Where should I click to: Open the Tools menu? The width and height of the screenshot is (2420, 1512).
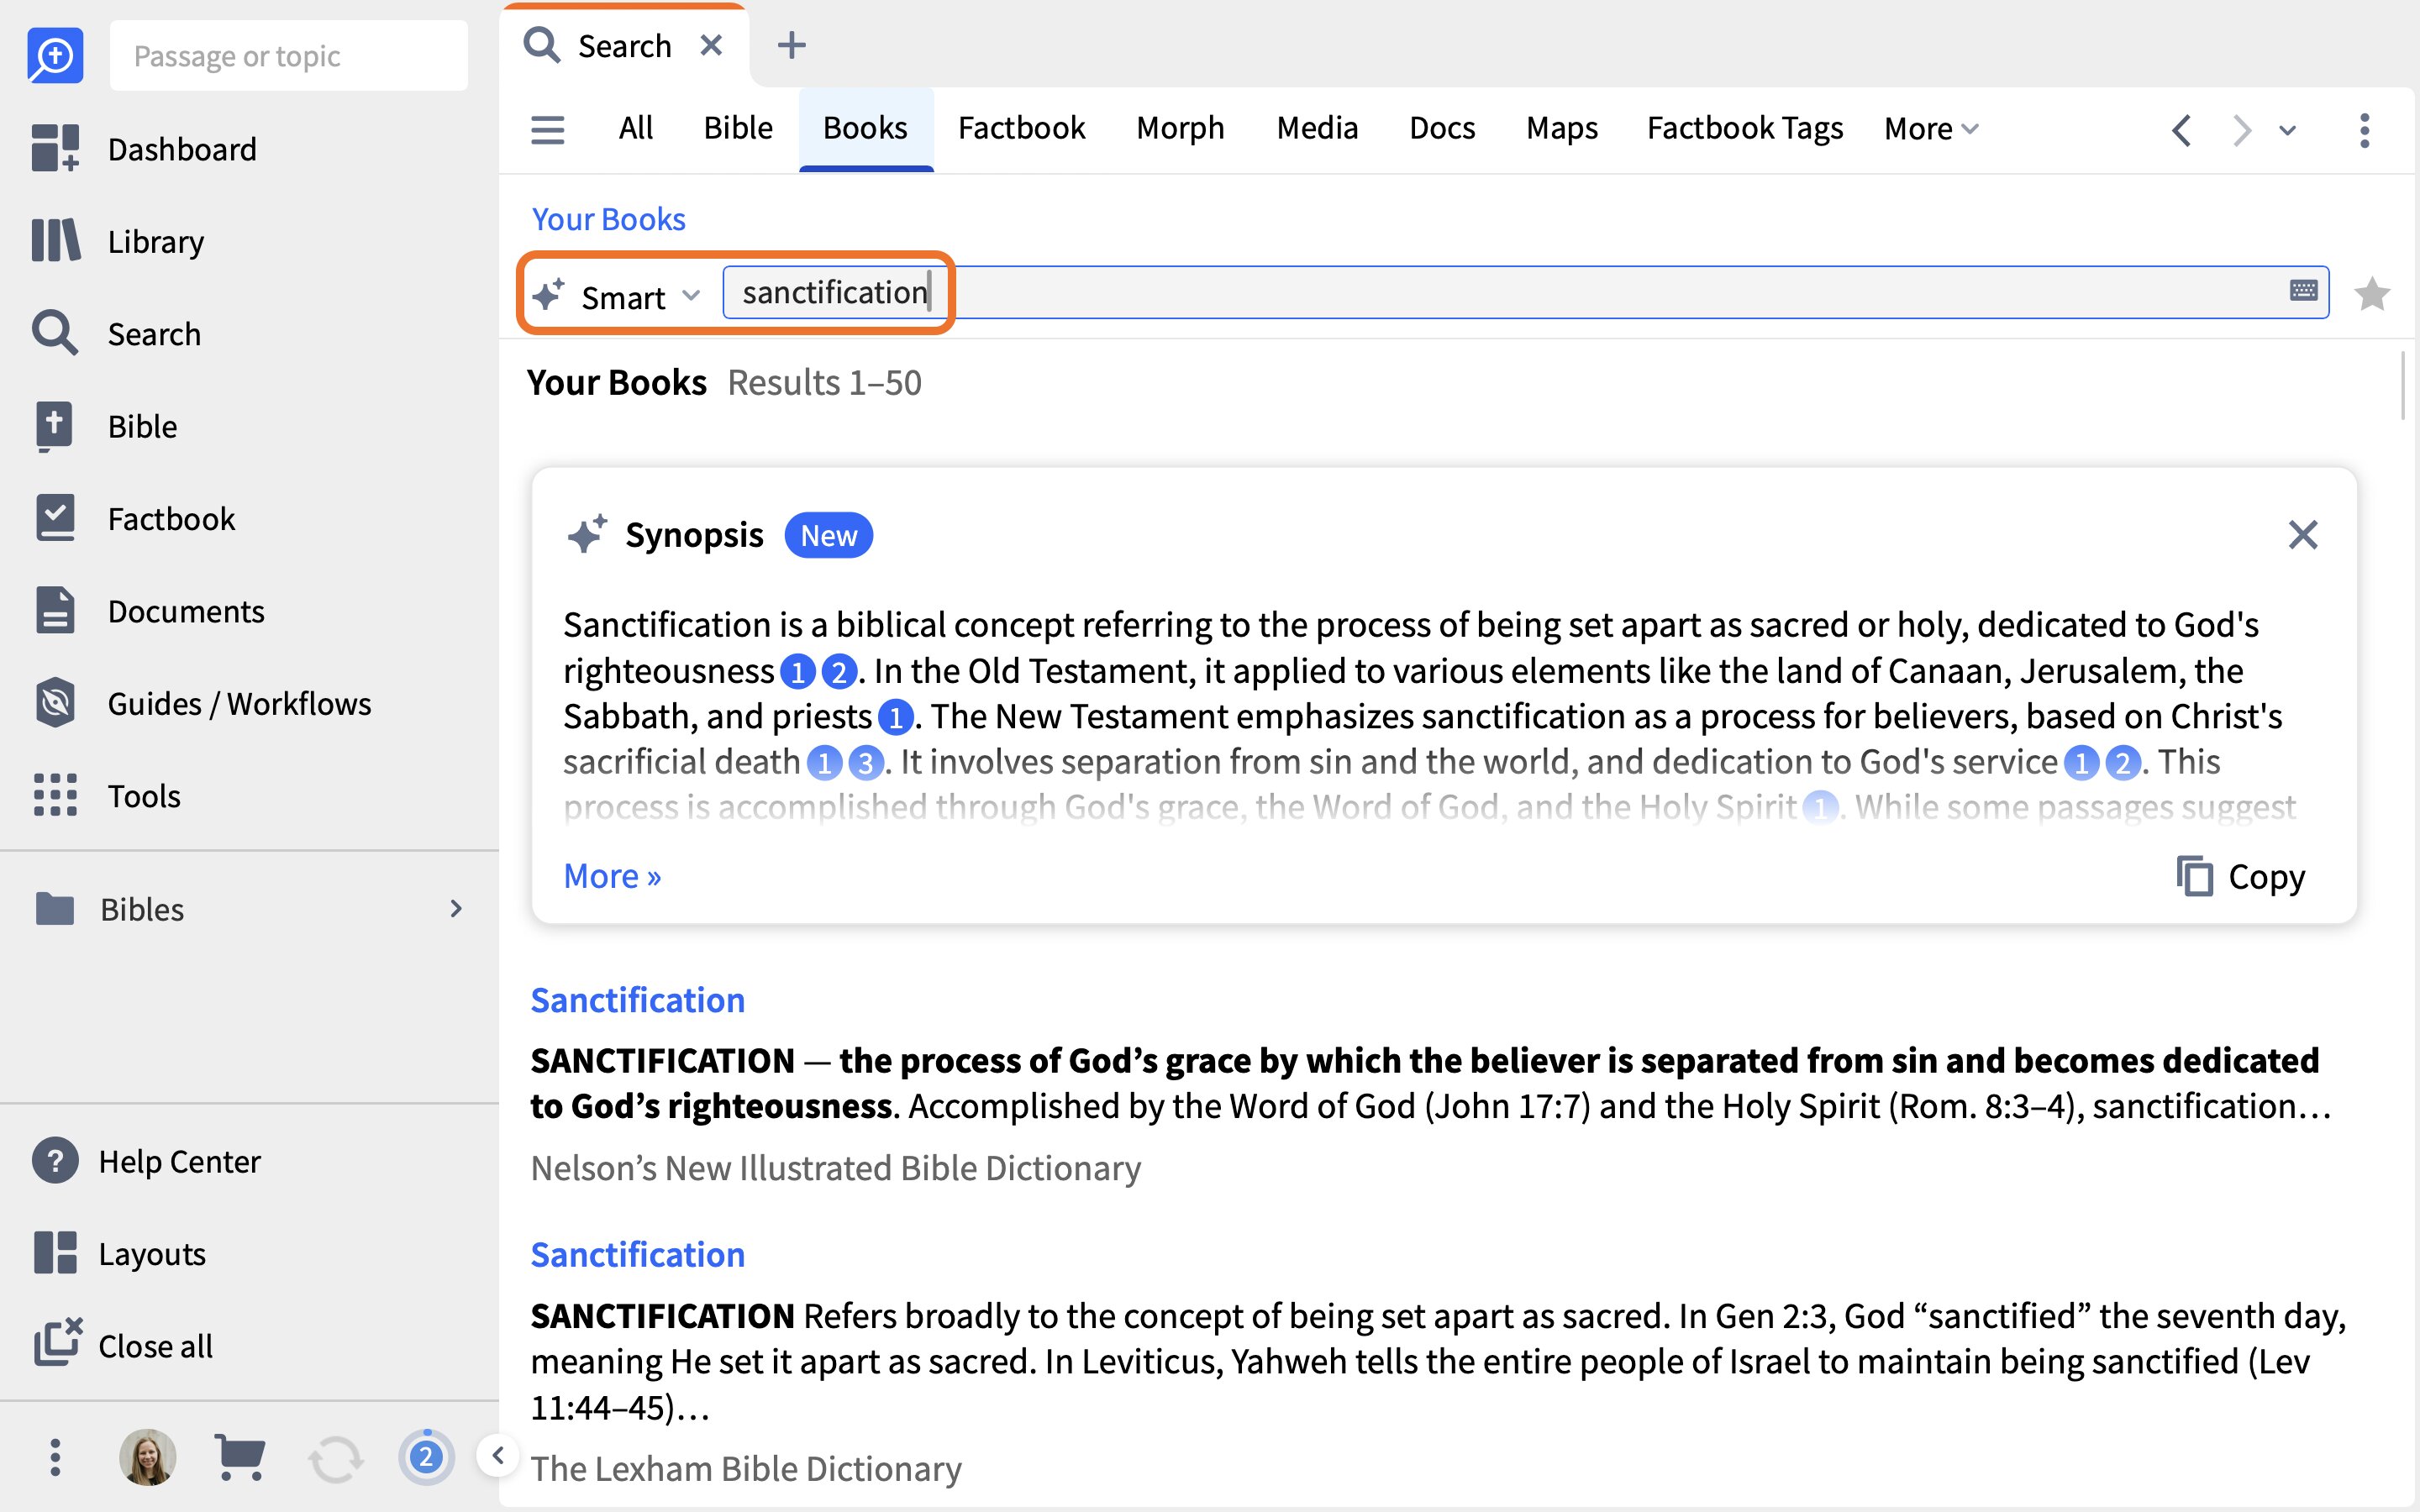pyautogui.click(x=107, y=796)
